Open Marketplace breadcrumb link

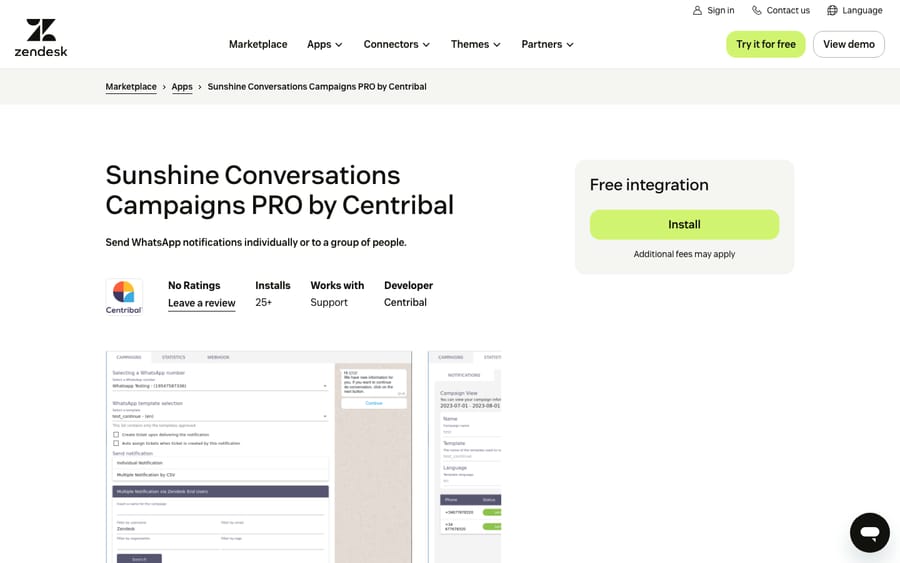(x=131, y=87)
